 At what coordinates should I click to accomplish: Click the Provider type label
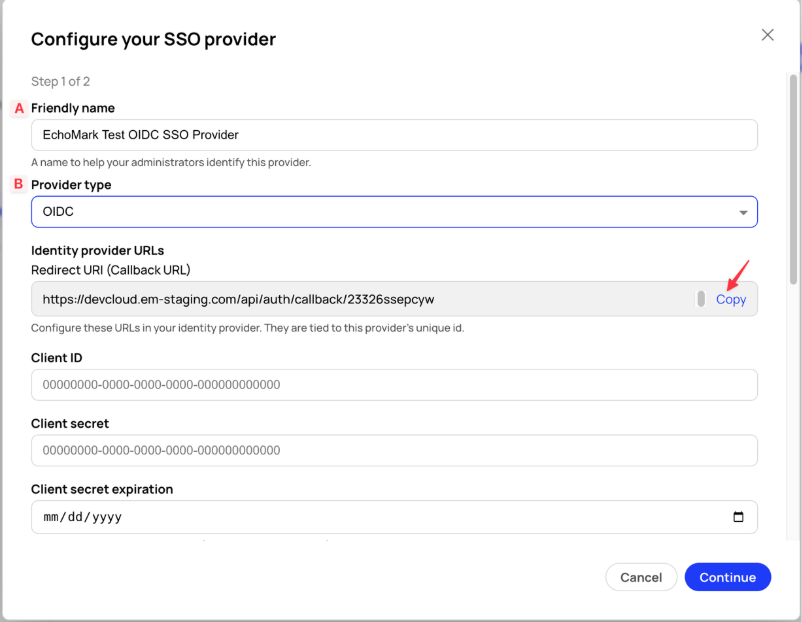coord(71,185)
